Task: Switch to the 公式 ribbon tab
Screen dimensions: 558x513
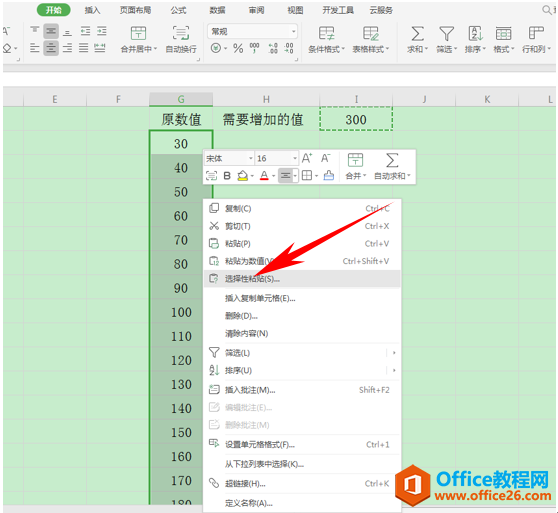Action: click(x=178, y=10)
